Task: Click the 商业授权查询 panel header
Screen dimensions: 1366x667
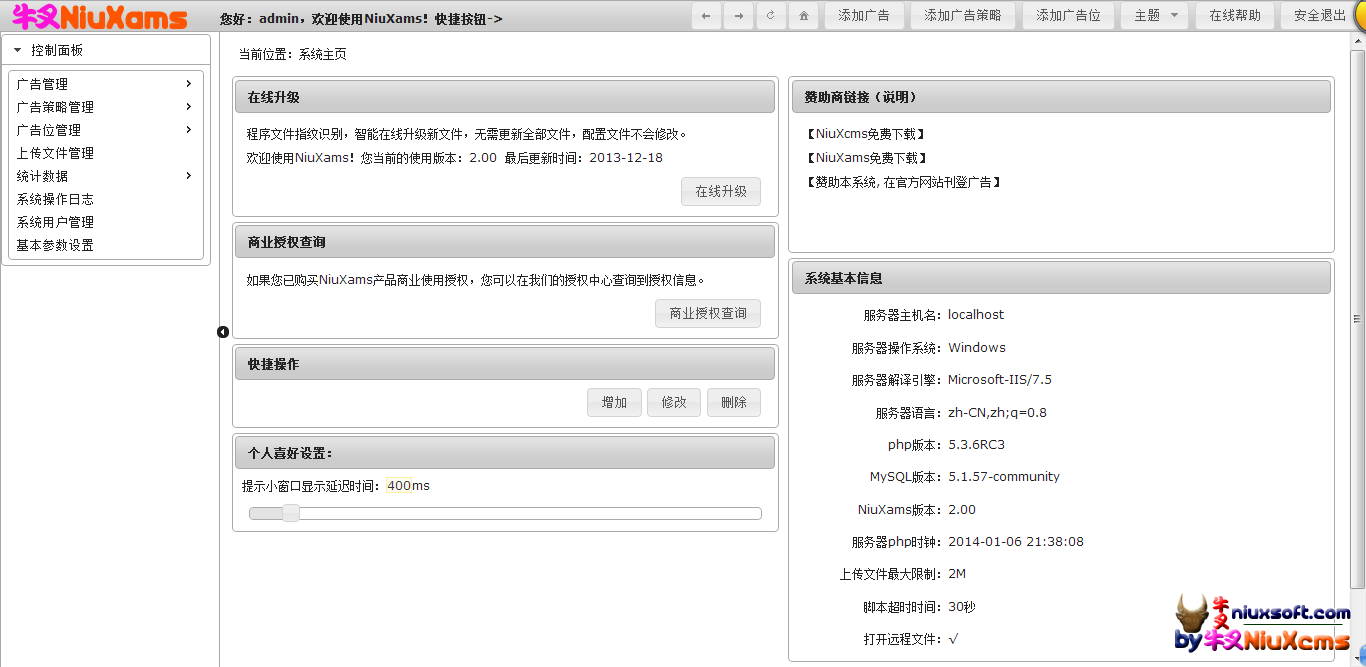Action: click(505, 242)
